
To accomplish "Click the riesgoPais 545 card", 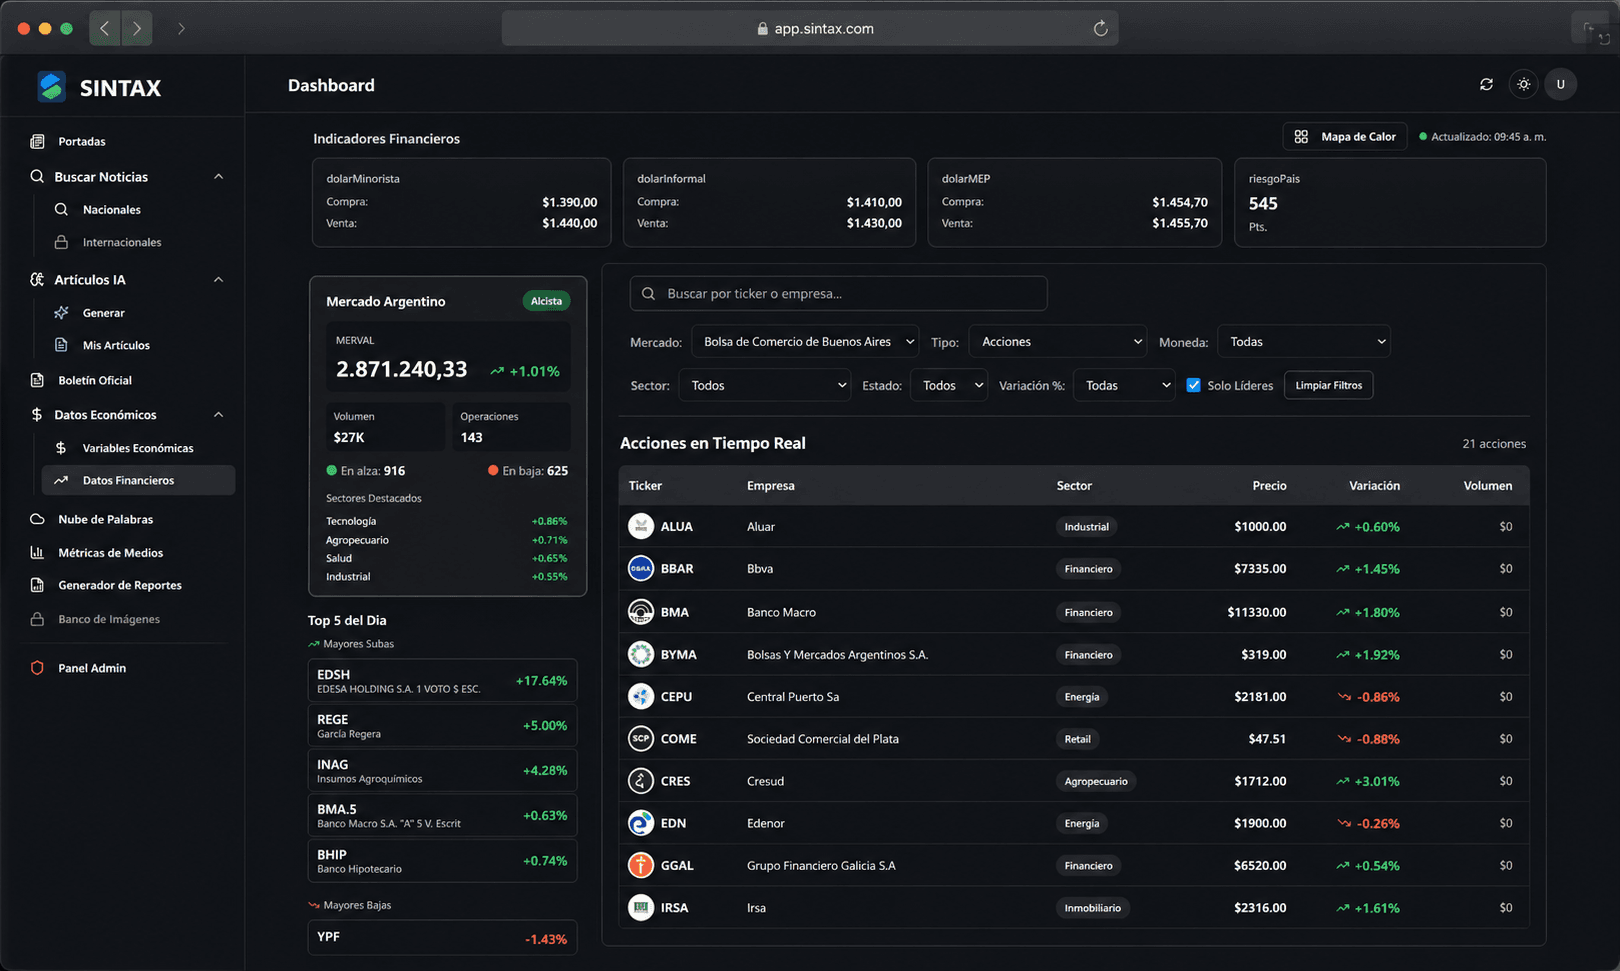I will tap(1390, 202).
